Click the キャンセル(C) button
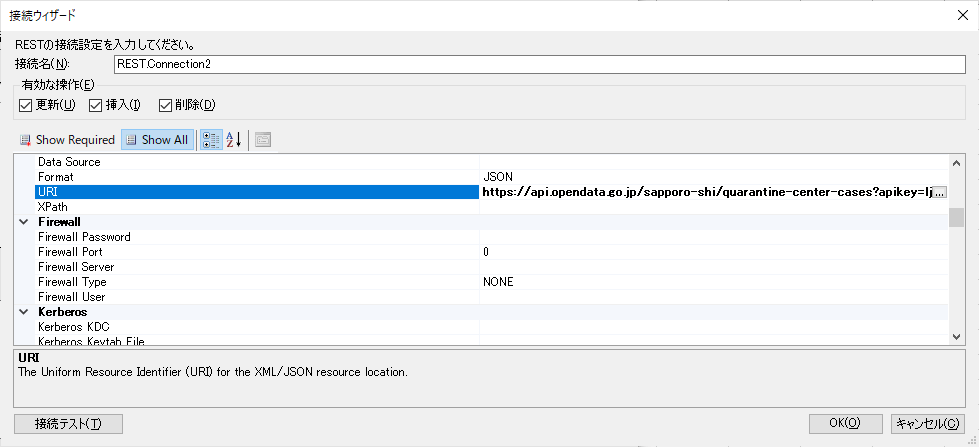This screenshot has width=979, height=447. tap(927, 424)
